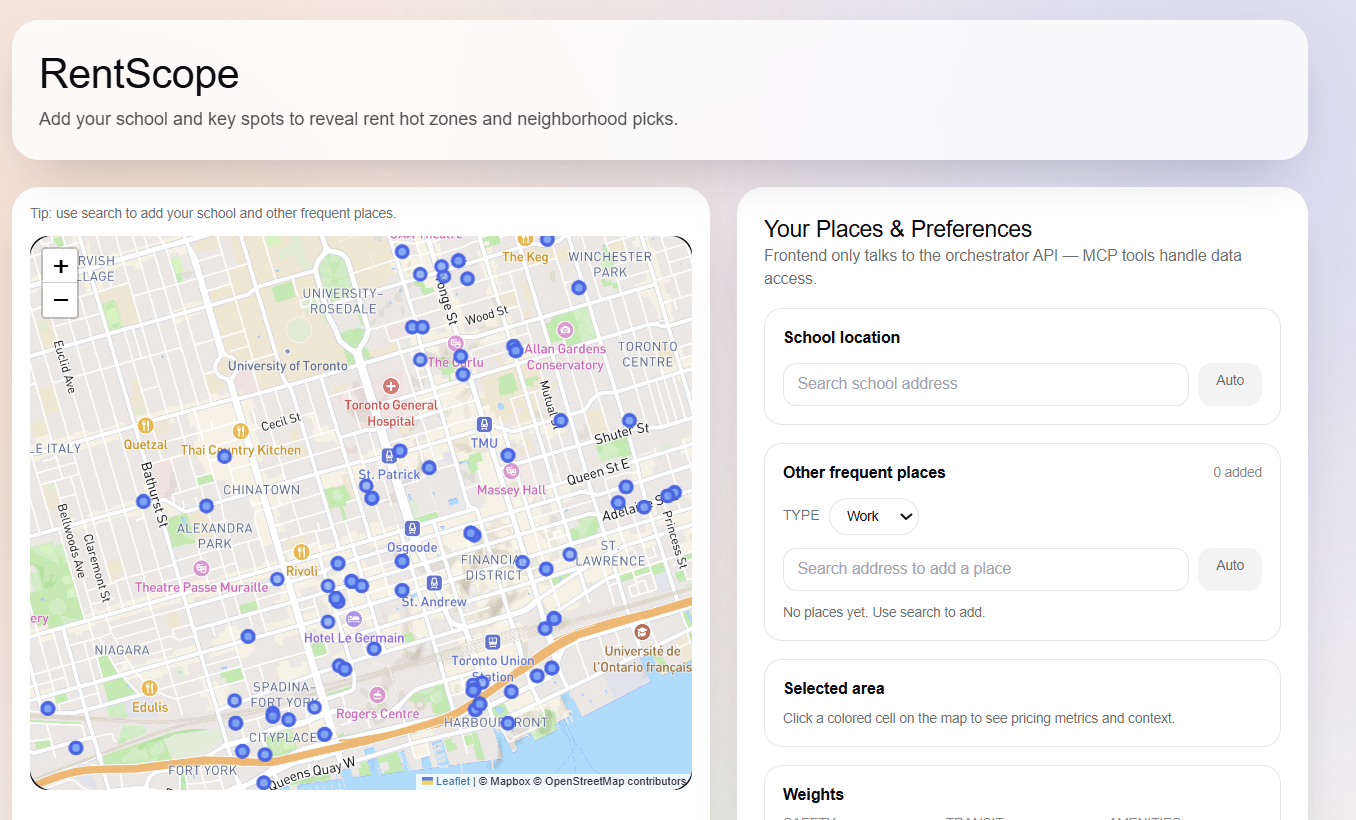Click the CITYPLACE map label
The width and height of the screenshot is (1356, 820).
tap(283, 737)
